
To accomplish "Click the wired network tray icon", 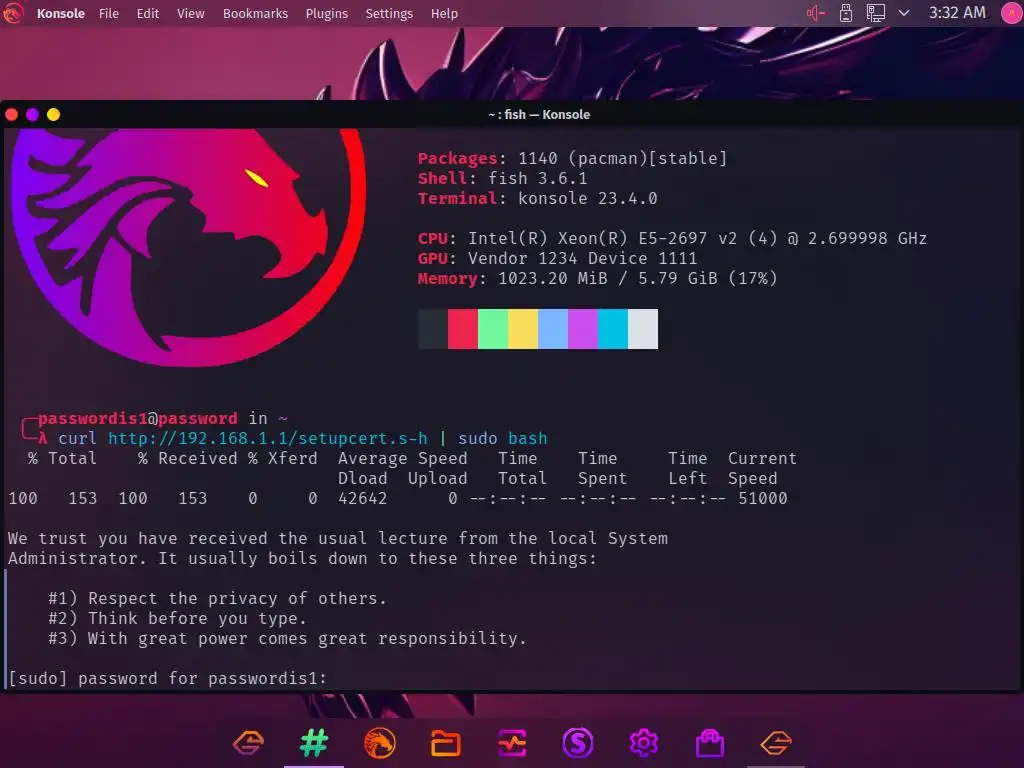I will coord(875,13).
